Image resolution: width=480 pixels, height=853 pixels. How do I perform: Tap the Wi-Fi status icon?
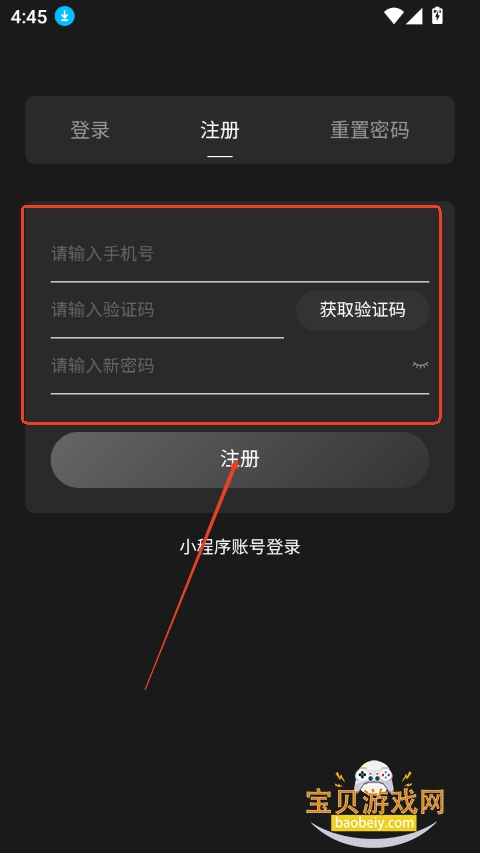(393, 16)
